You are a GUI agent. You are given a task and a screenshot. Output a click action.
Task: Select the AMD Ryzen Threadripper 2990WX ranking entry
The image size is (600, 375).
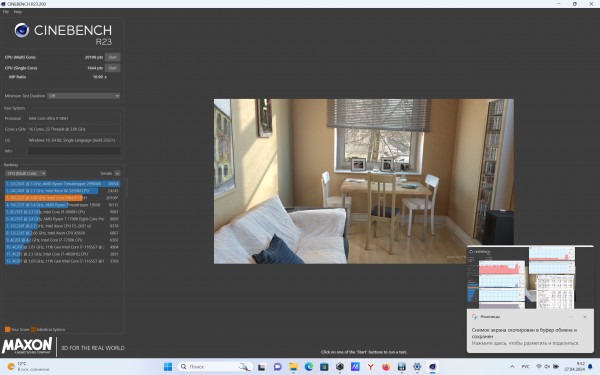point(62,184)
